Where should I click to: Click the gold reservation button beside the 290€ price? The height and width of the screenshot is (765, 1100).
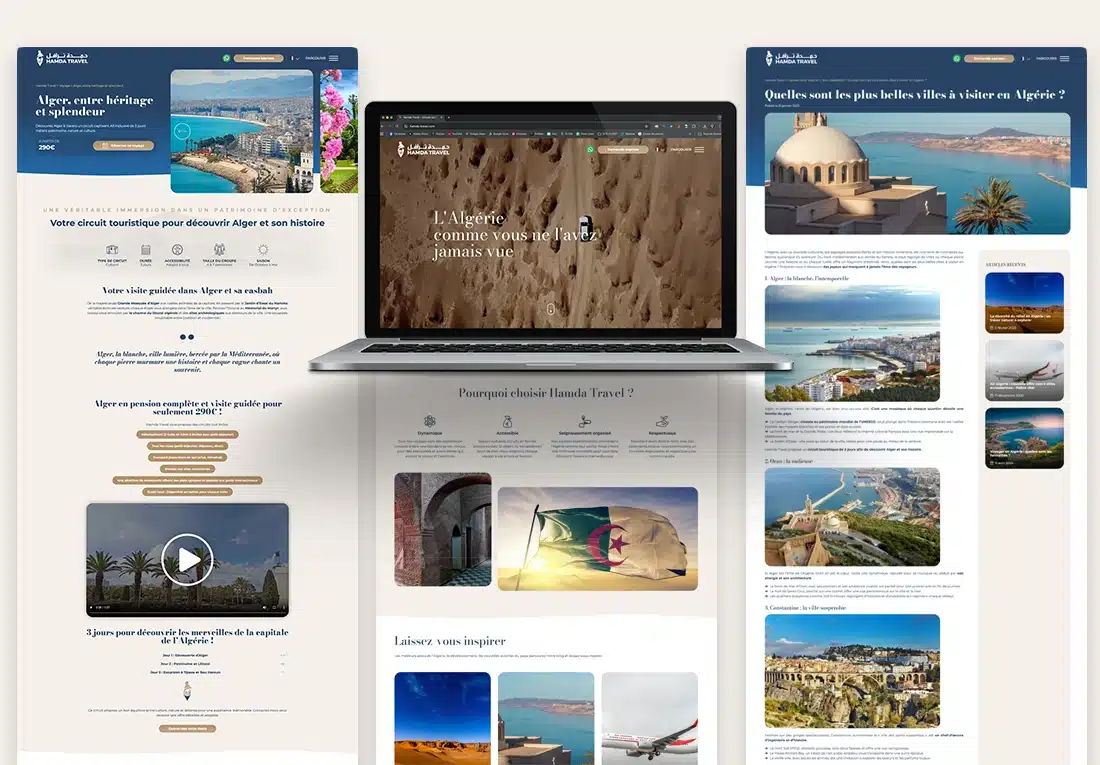click(124, 145)
